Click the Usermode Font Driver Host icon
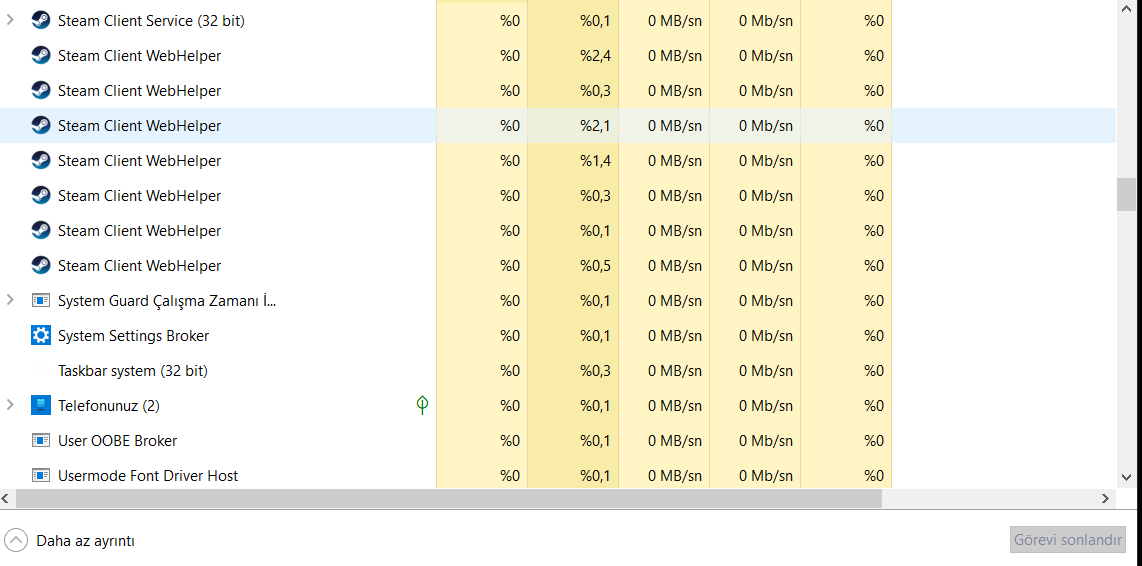 (x=41, y=475)
